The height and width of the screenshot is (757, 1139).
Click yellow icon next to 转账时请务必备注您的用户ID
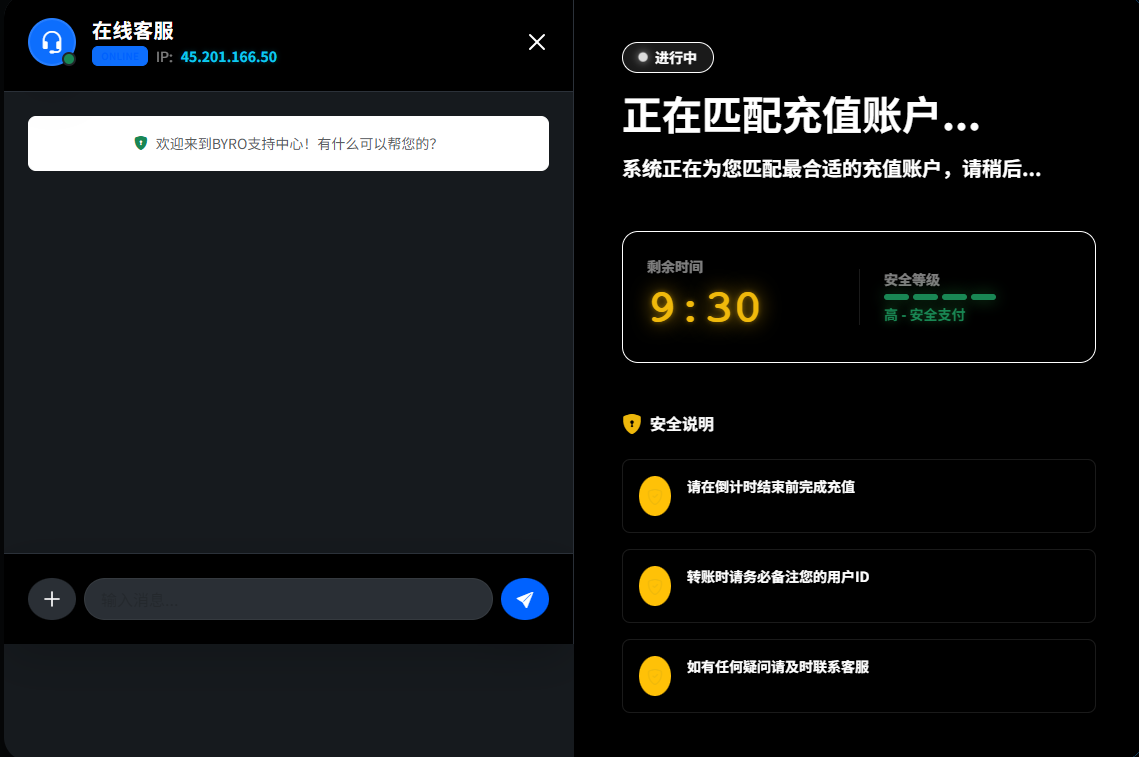pyautogui.click(x=655, y=586)
